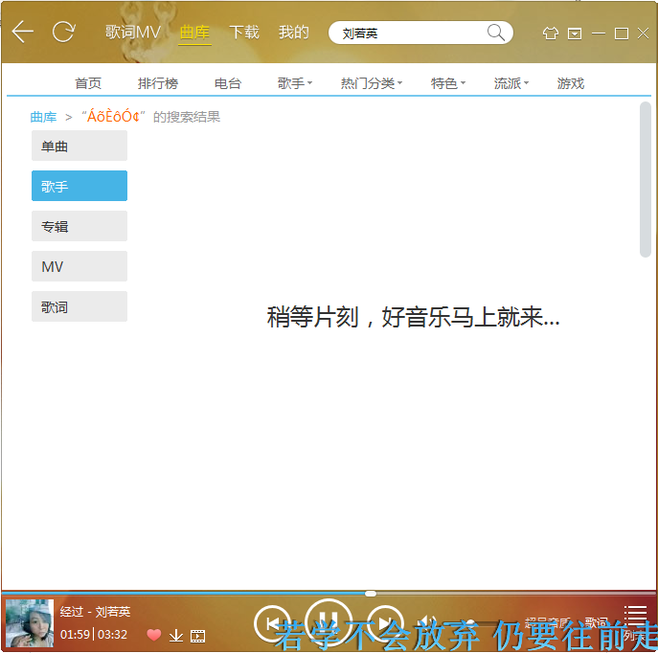Expand the 歌手 dropdown in navigation bar
This screenshot has height=653, width=658.
coord(295,83)
